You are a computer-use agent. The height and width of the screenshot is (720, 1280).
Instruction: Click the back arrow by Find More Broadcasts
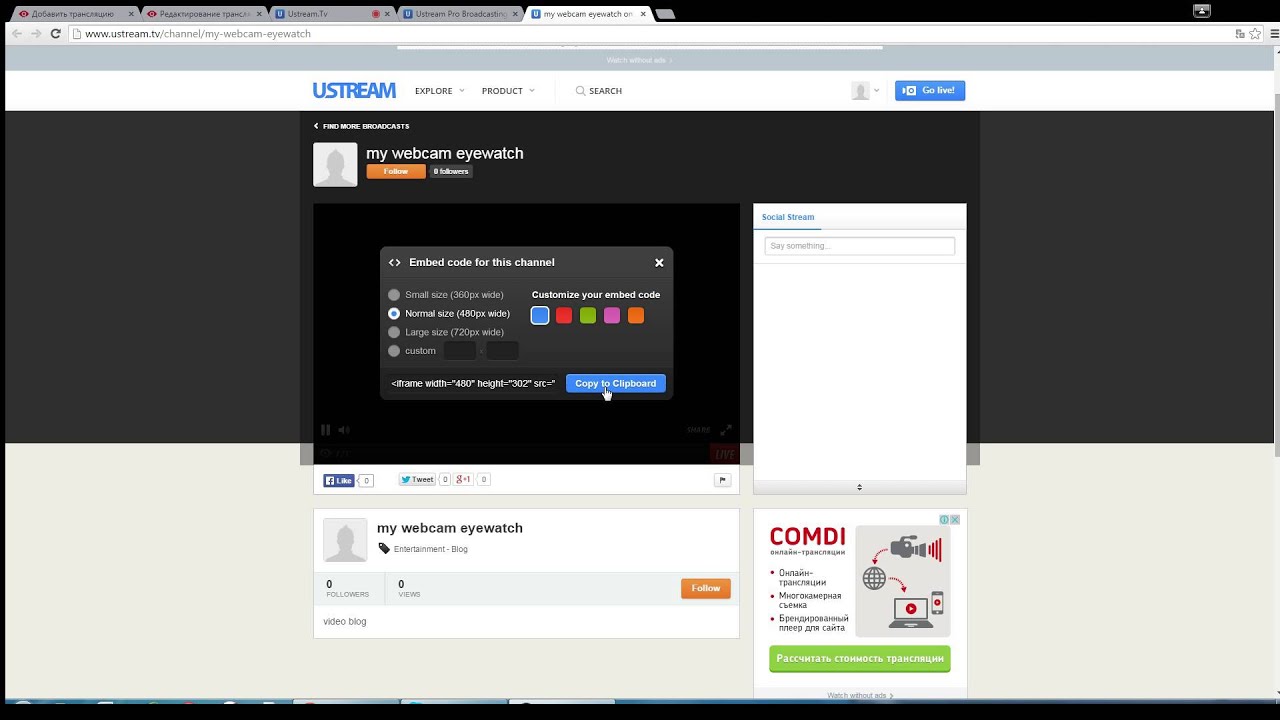[316, 126]
